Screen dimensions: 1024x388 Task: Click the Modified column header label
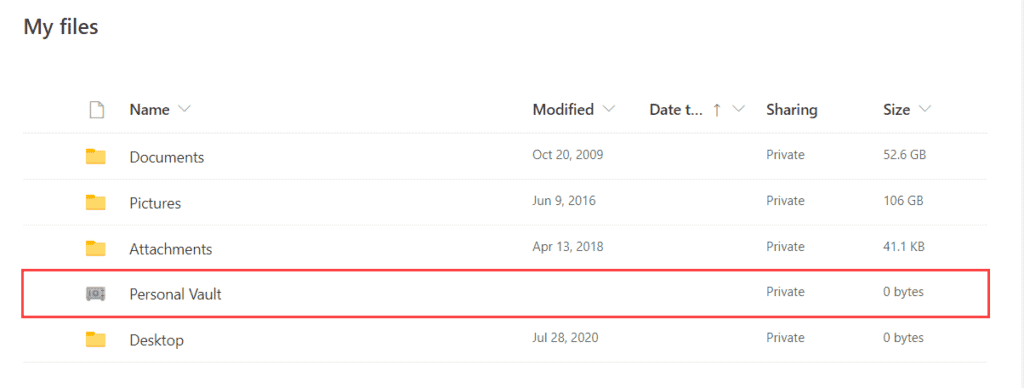point(563,110)
